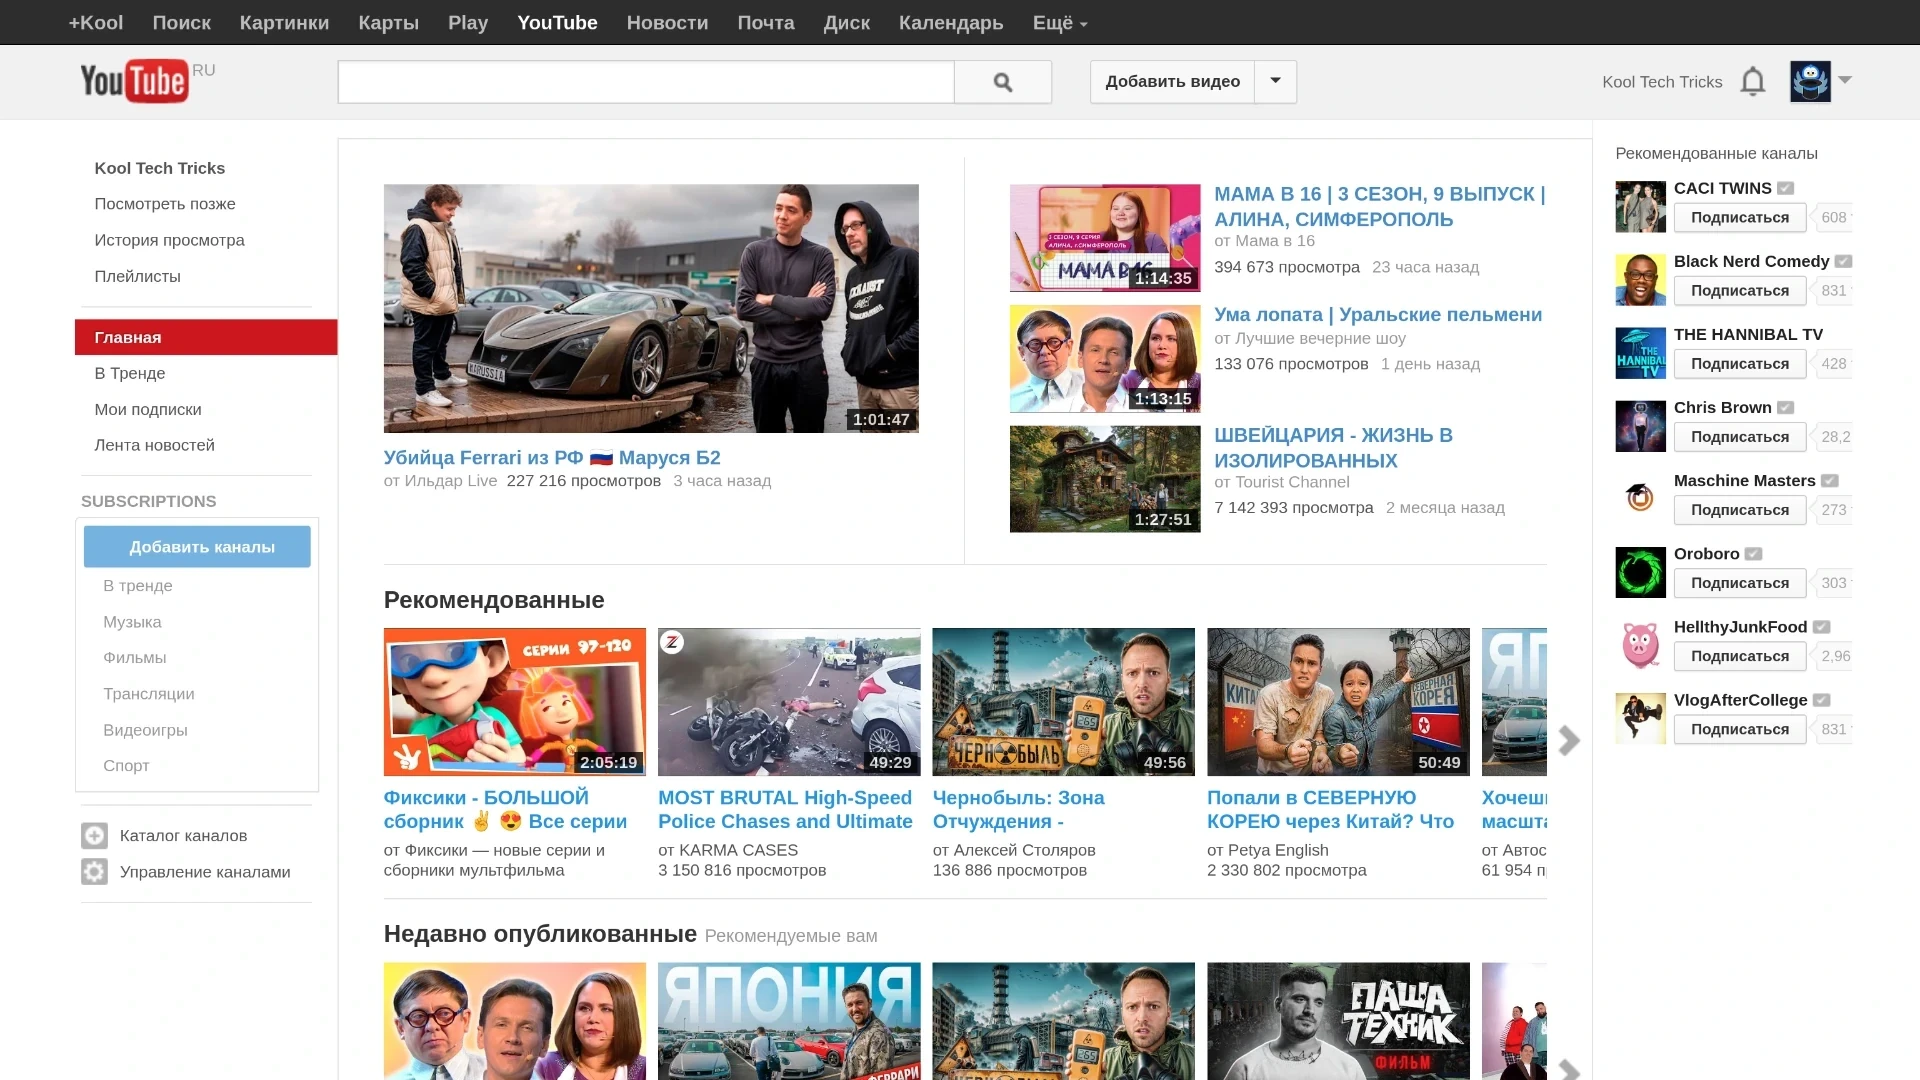Click verified badge next to CACI TWINS
Image resolution: width=1920 pixels, height=1080 pixels.
click(1786, 188)
